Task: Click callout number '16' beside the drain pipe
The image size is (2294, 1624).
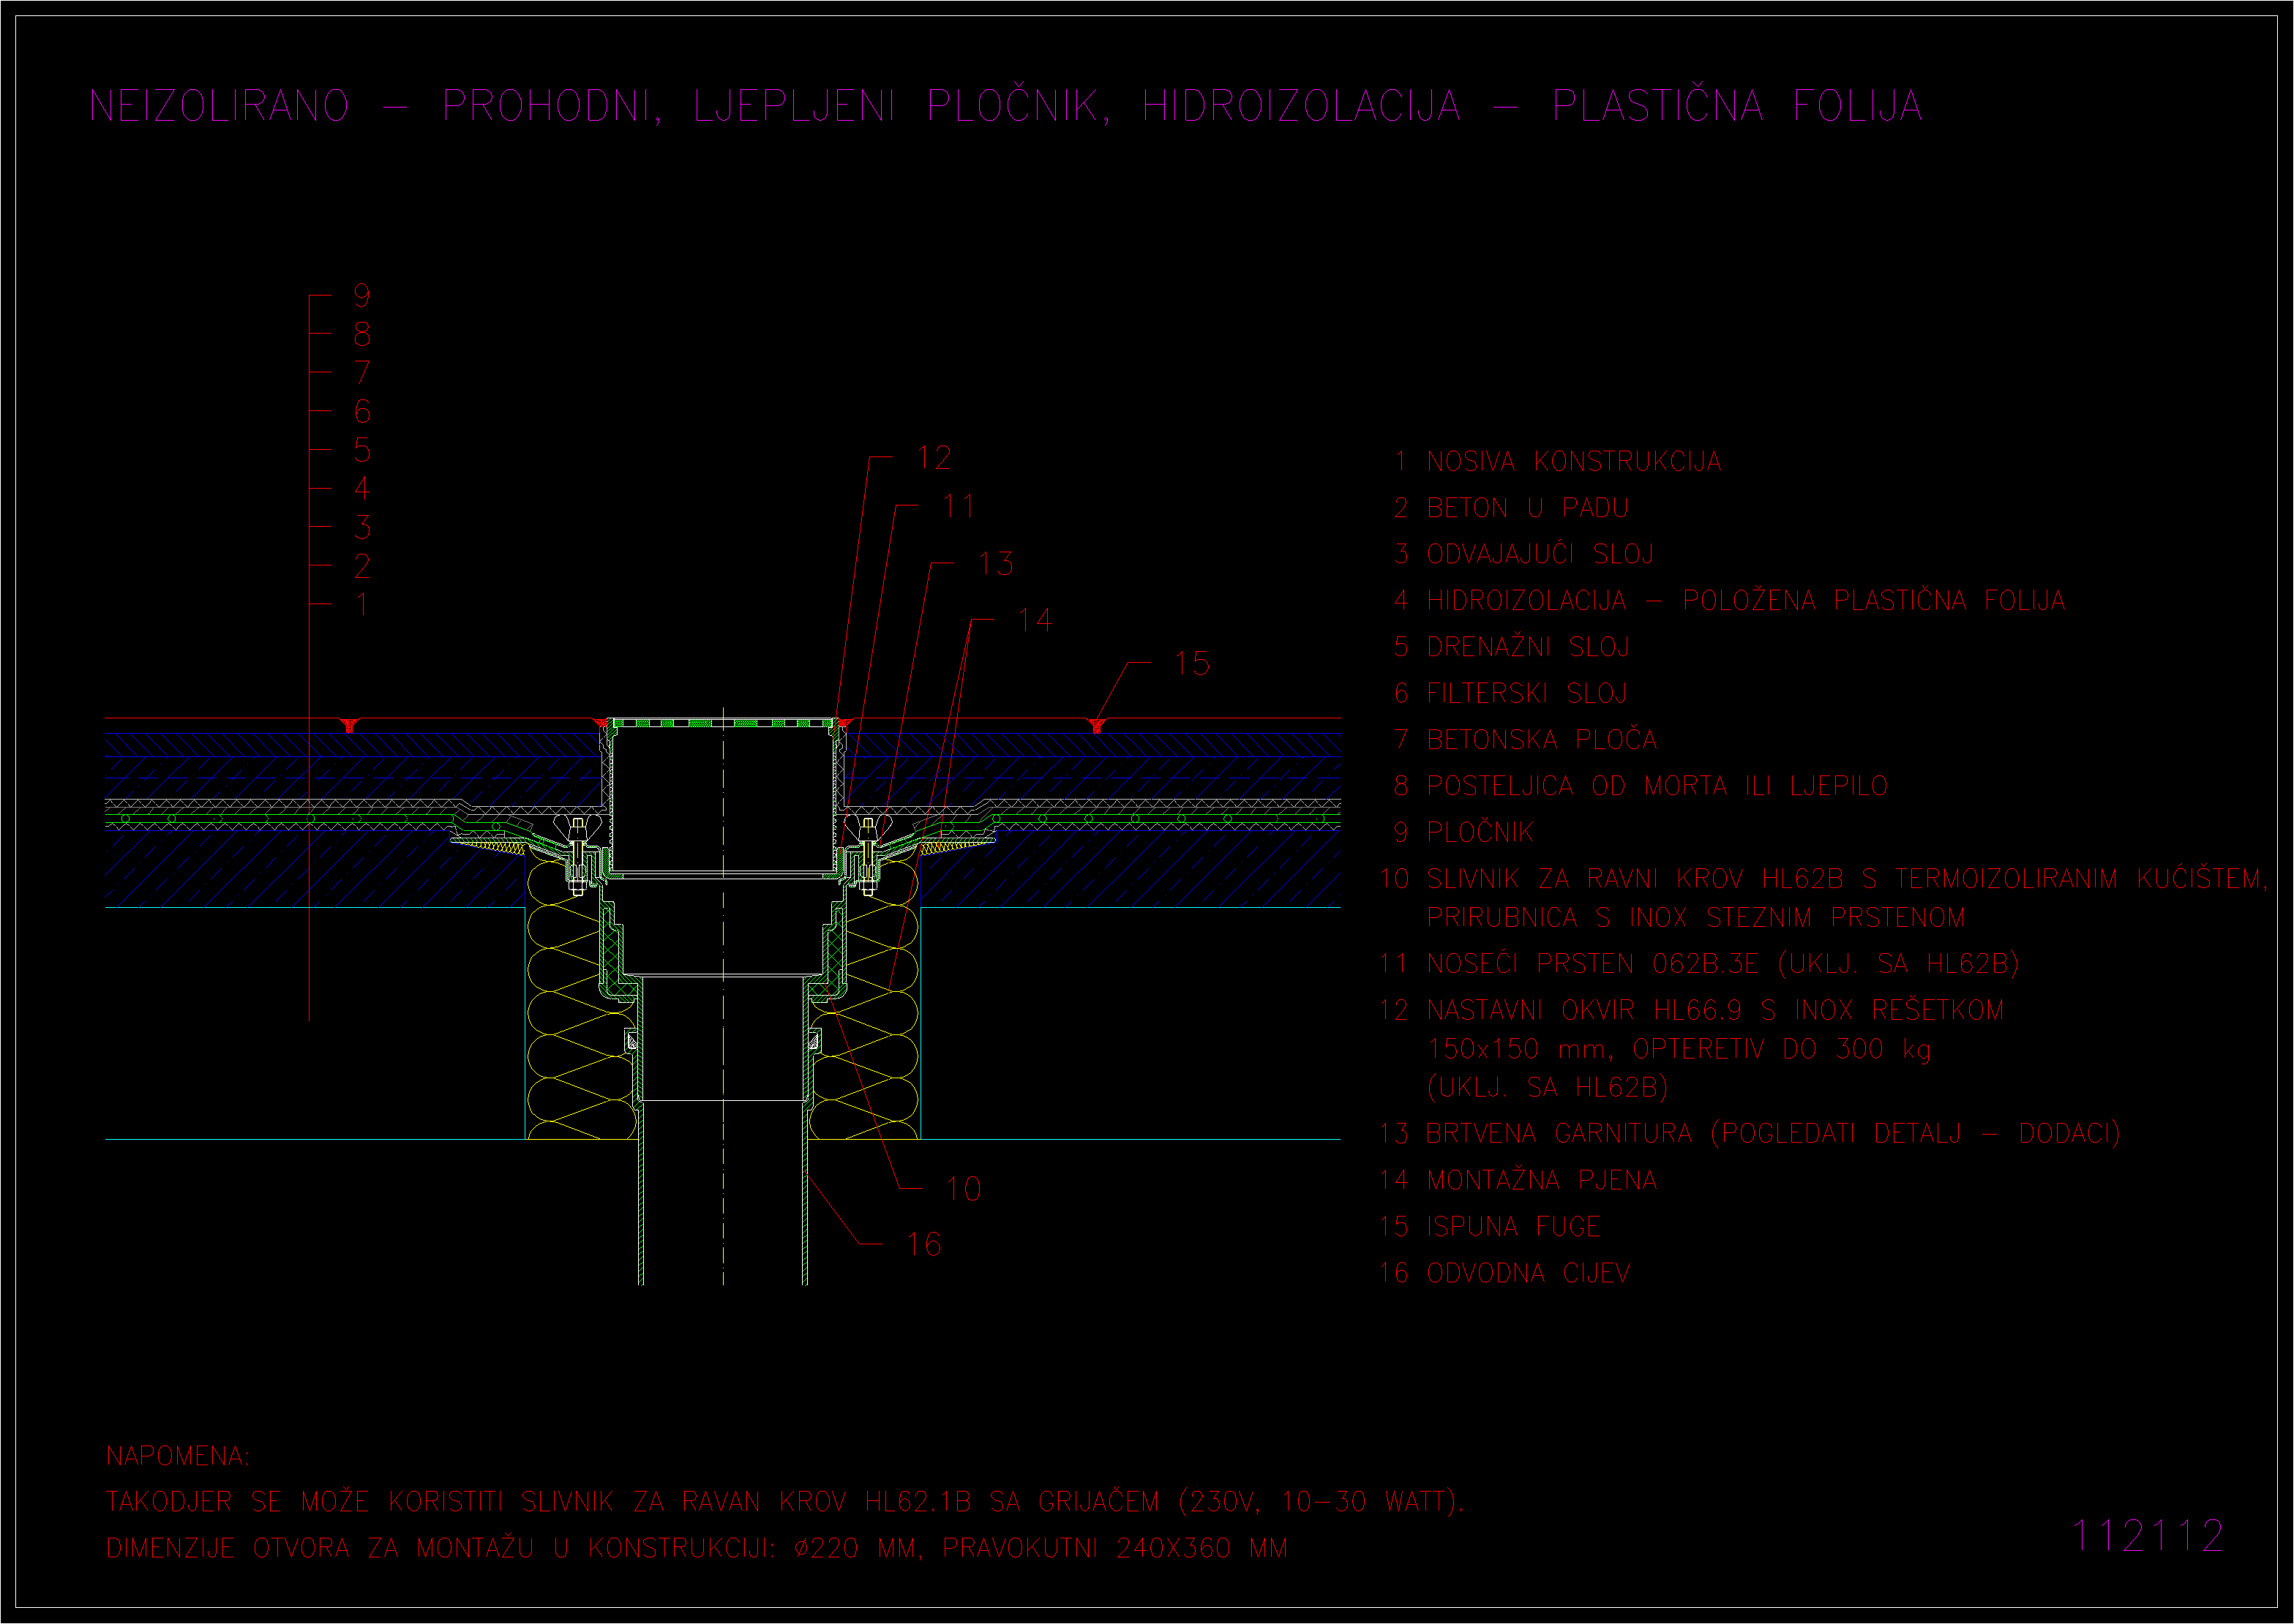Action: click(924, 1244)
